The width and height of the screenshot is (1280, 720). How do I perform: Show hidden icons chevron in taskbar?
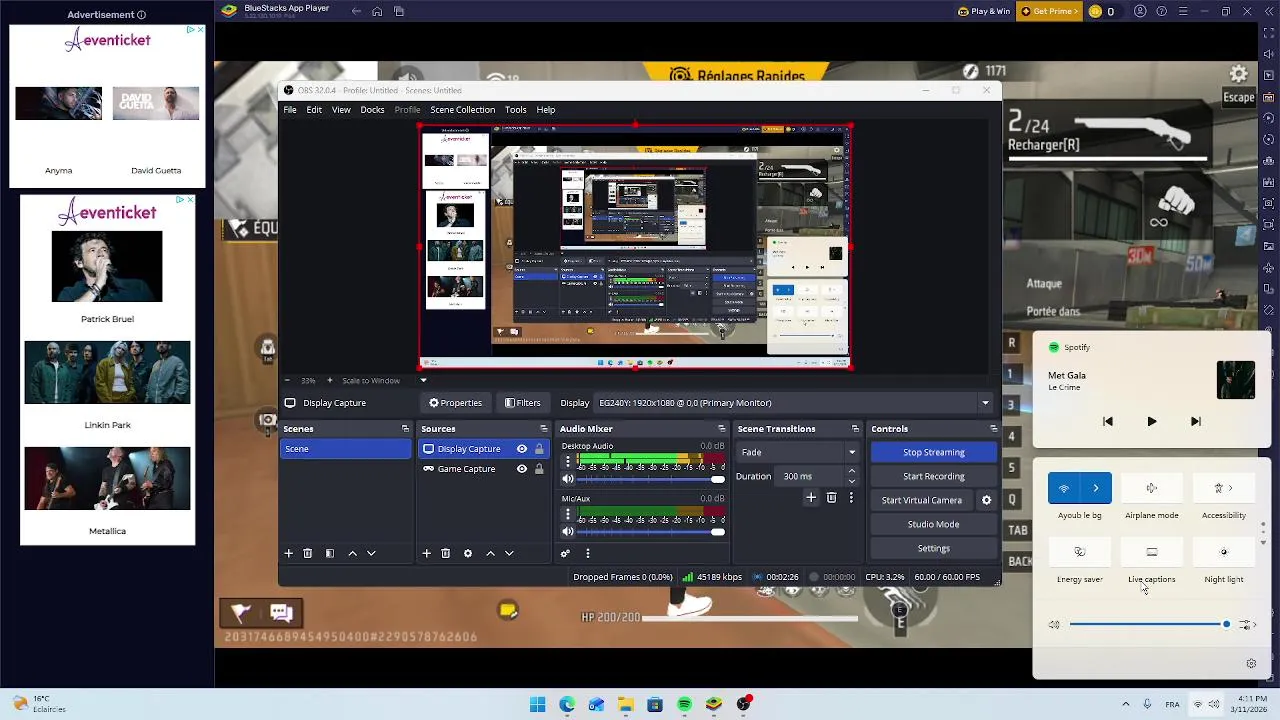tap(1125, 705)
